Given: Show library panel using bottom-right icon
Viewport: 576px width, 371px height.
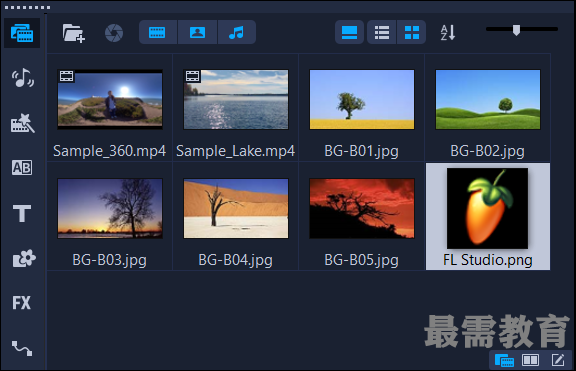Looking at the screenshot, I should tap(504, 360).
